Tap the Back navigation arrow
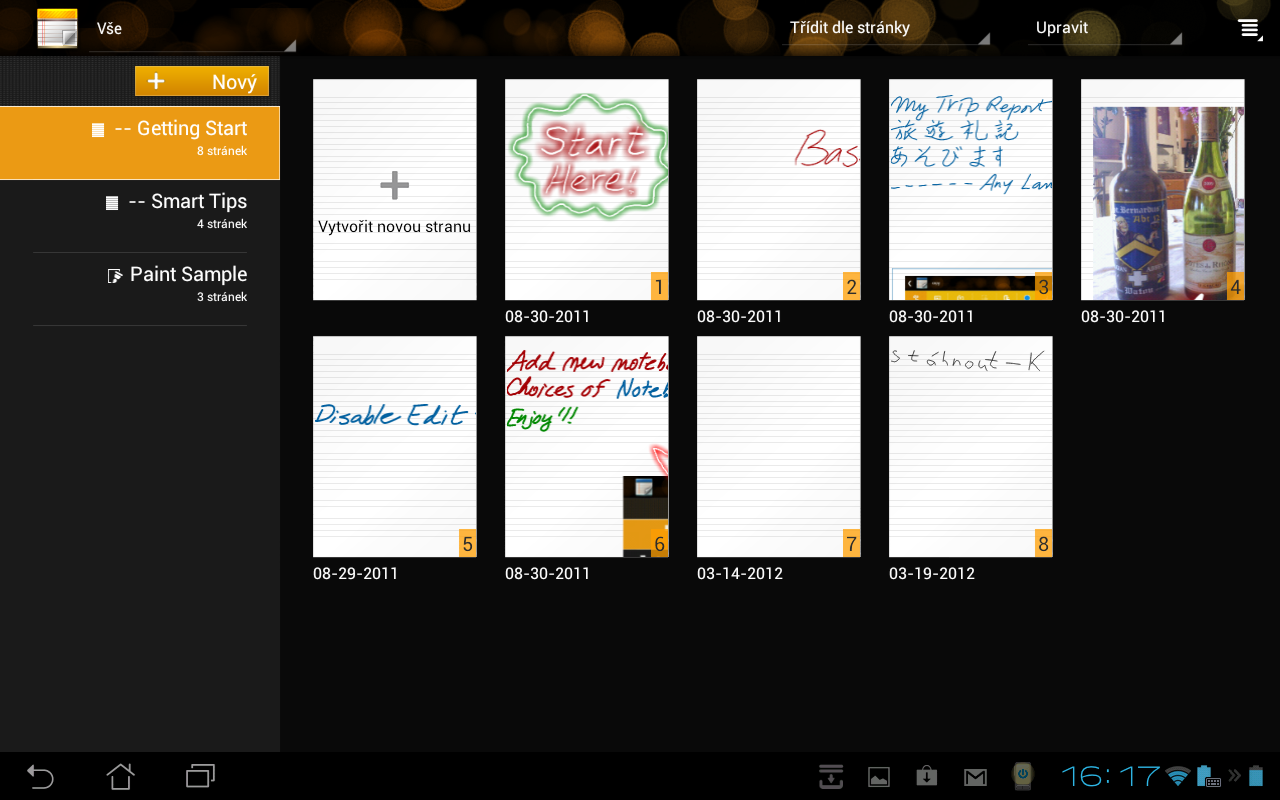The width and height of the screenshot is (1280, 800). pos(39,776)
